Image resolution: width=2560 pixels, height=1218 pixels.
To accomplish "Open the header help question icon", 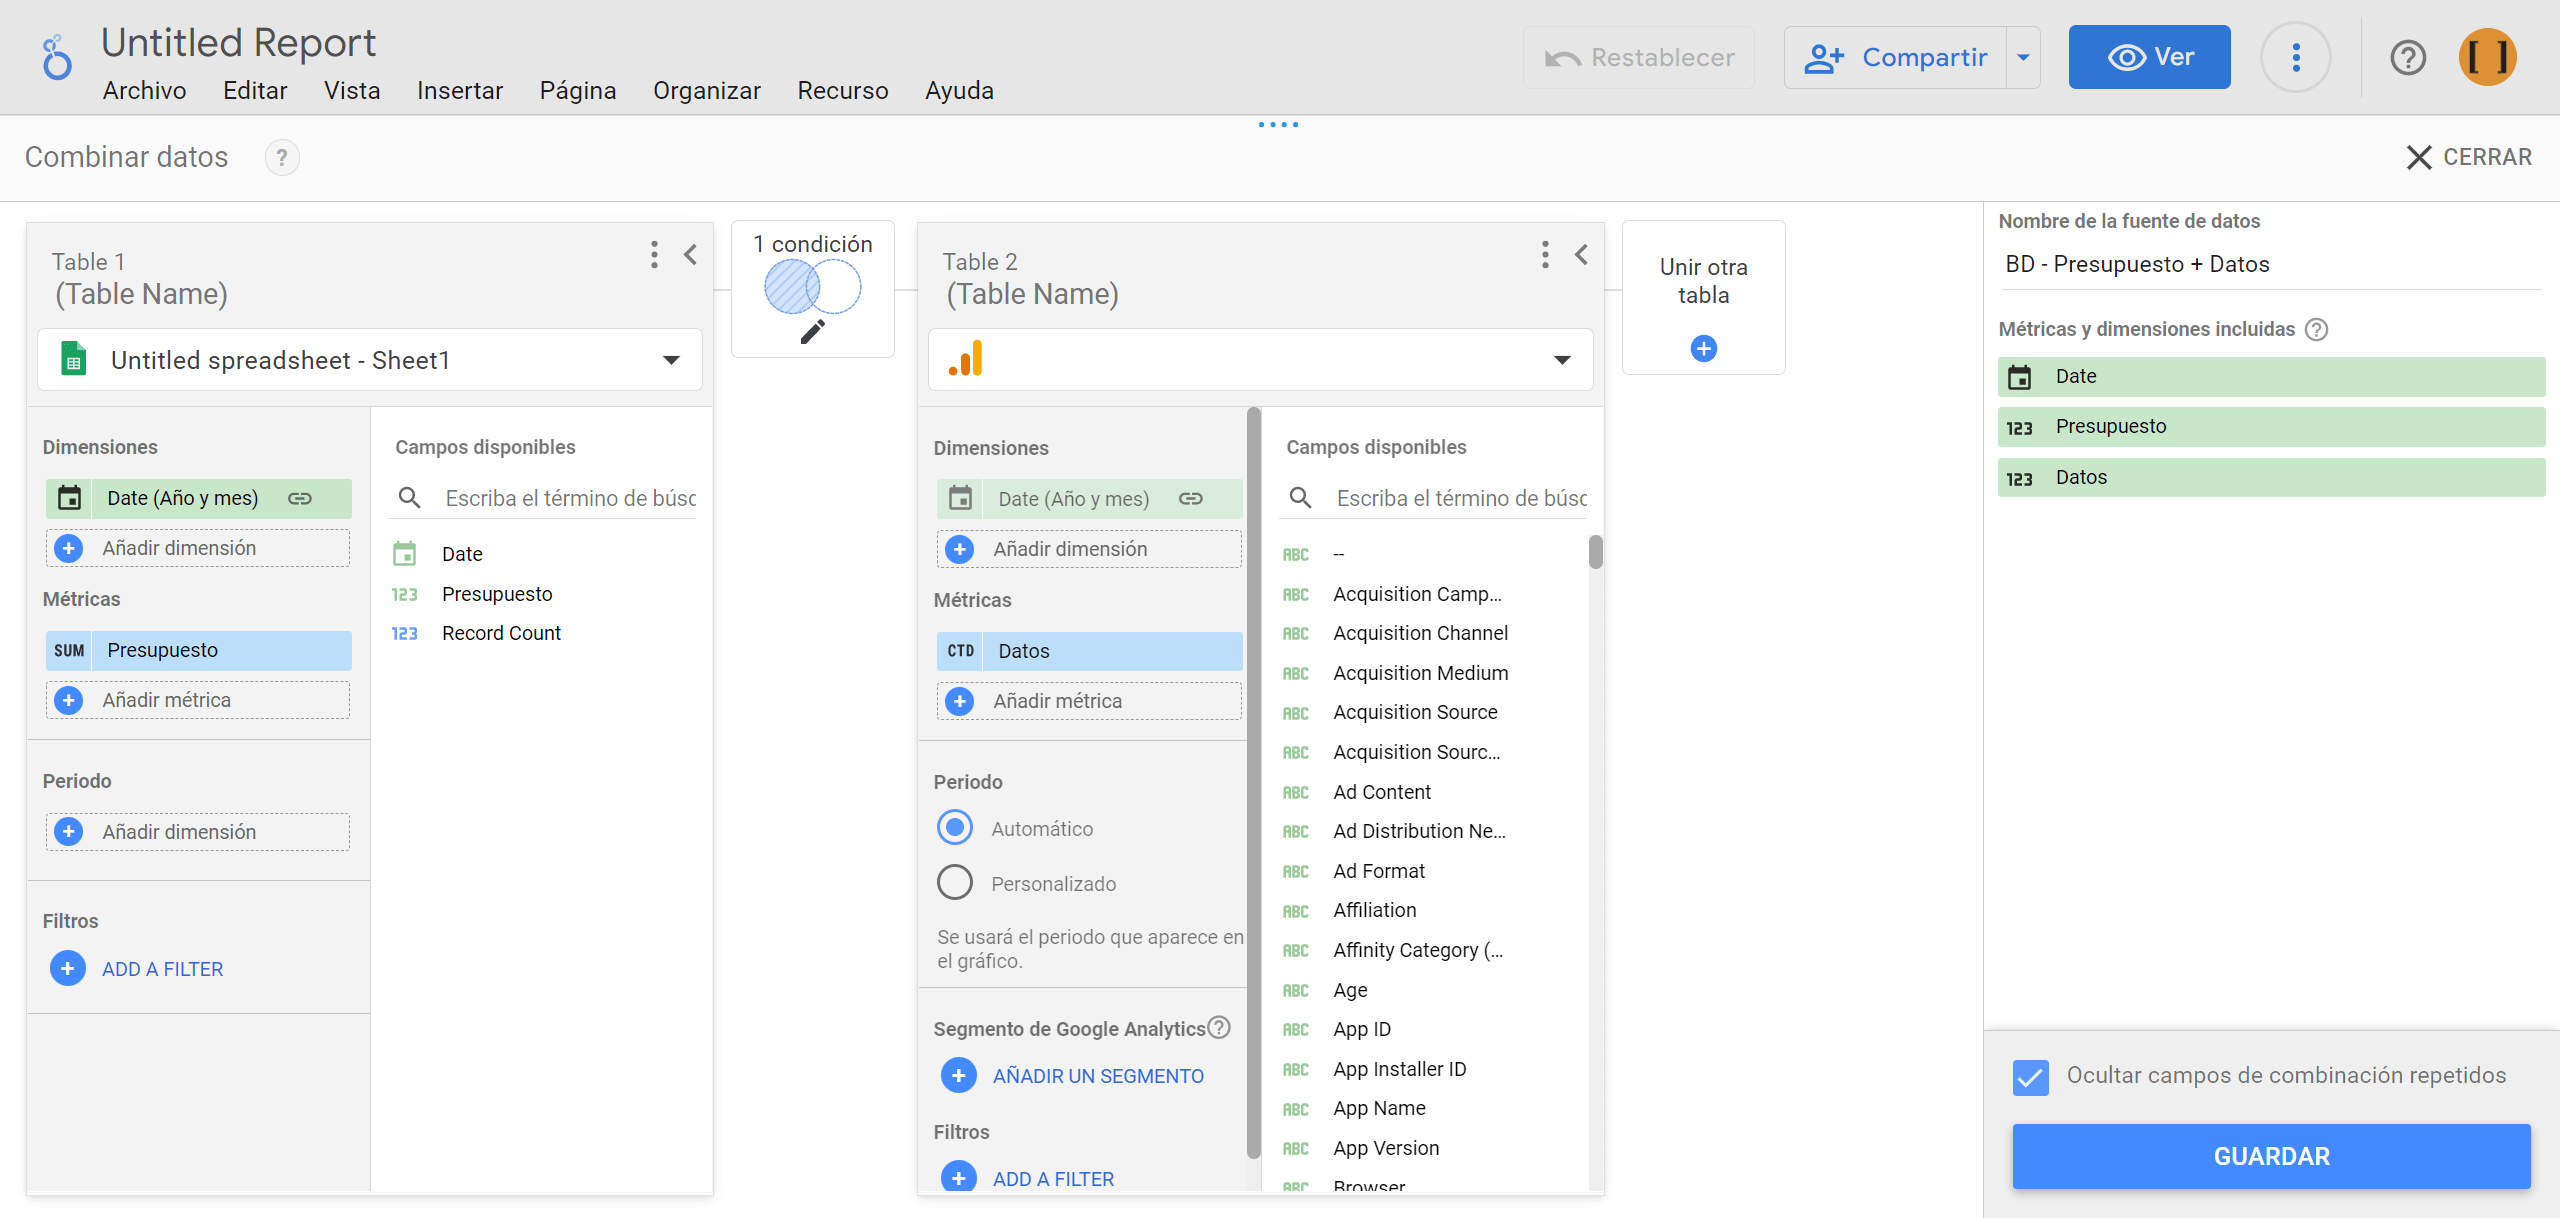I will (x=2408, y=57).
